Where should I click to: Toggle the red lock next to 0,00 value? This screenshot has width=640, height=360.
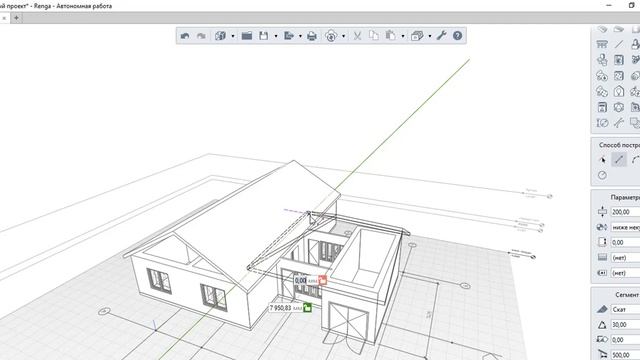(322, 280)
